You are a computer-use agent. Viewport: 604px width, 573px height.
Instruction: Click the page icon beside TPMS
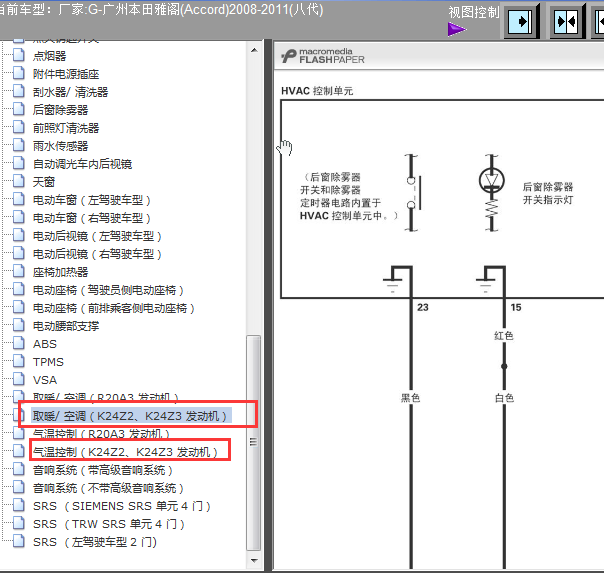(x=18, y=361)
